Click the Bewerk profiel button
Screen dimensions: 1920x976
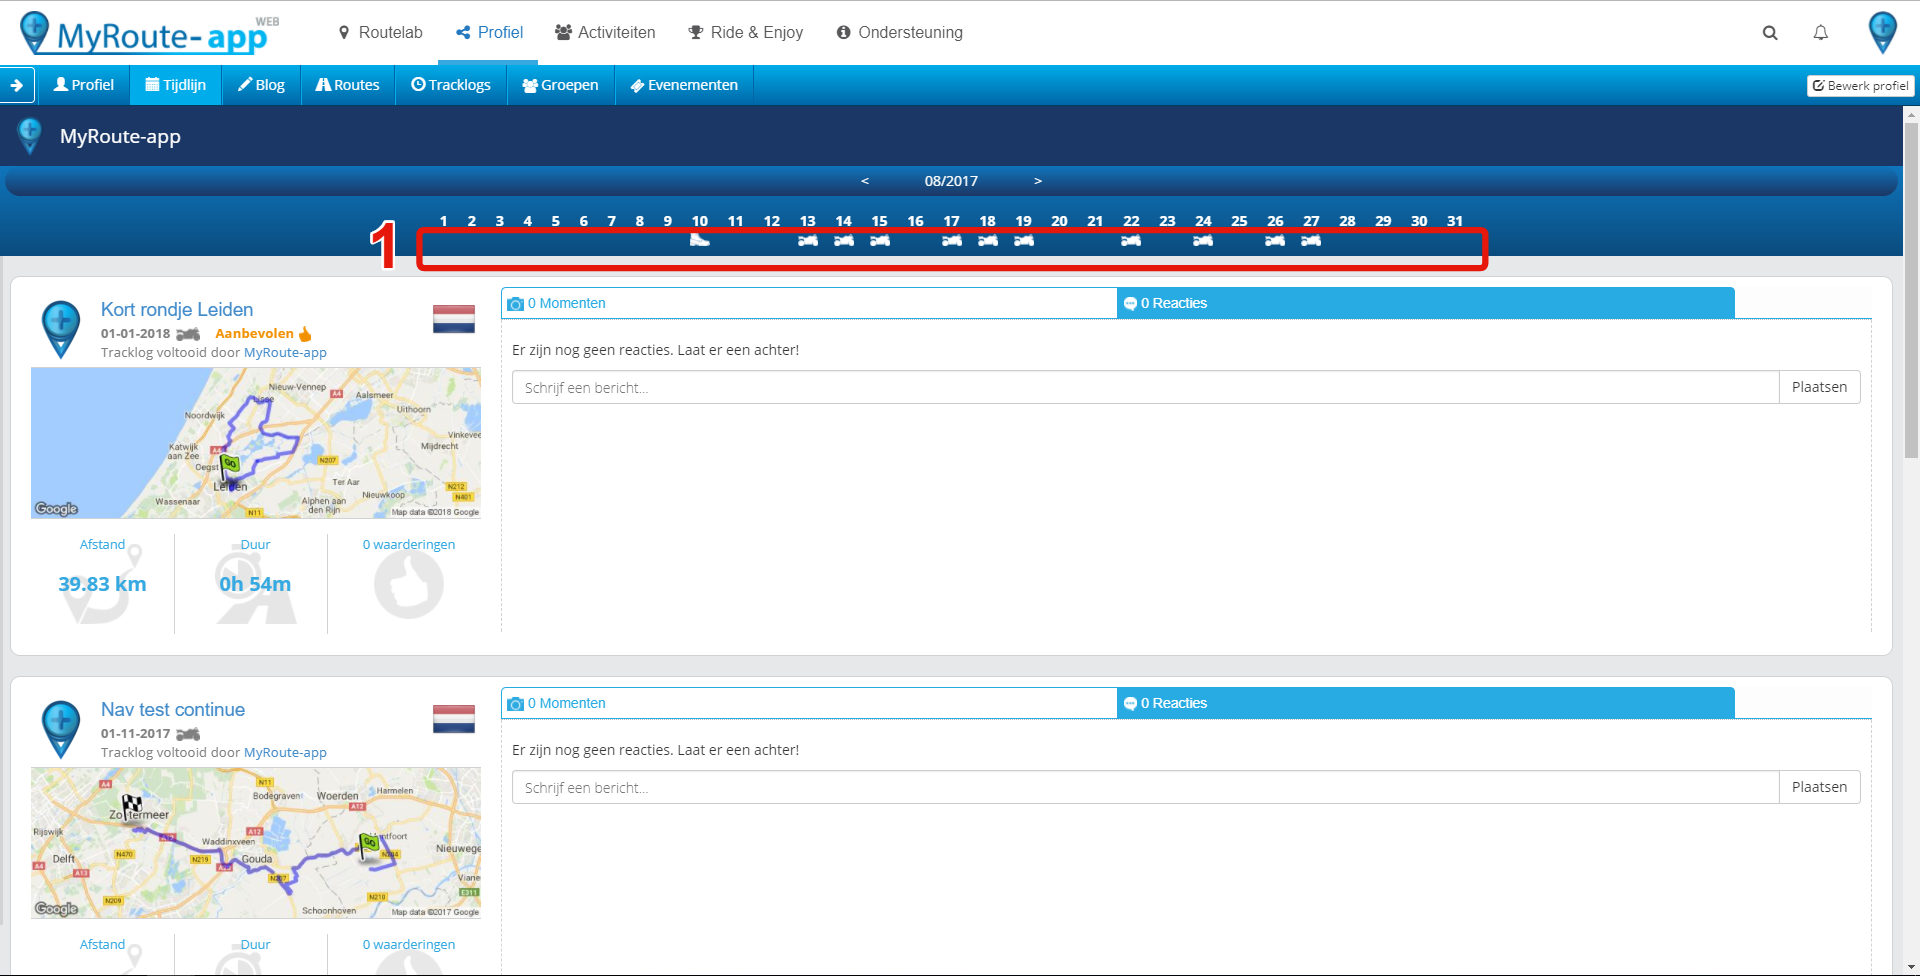tap(1860, 86)
